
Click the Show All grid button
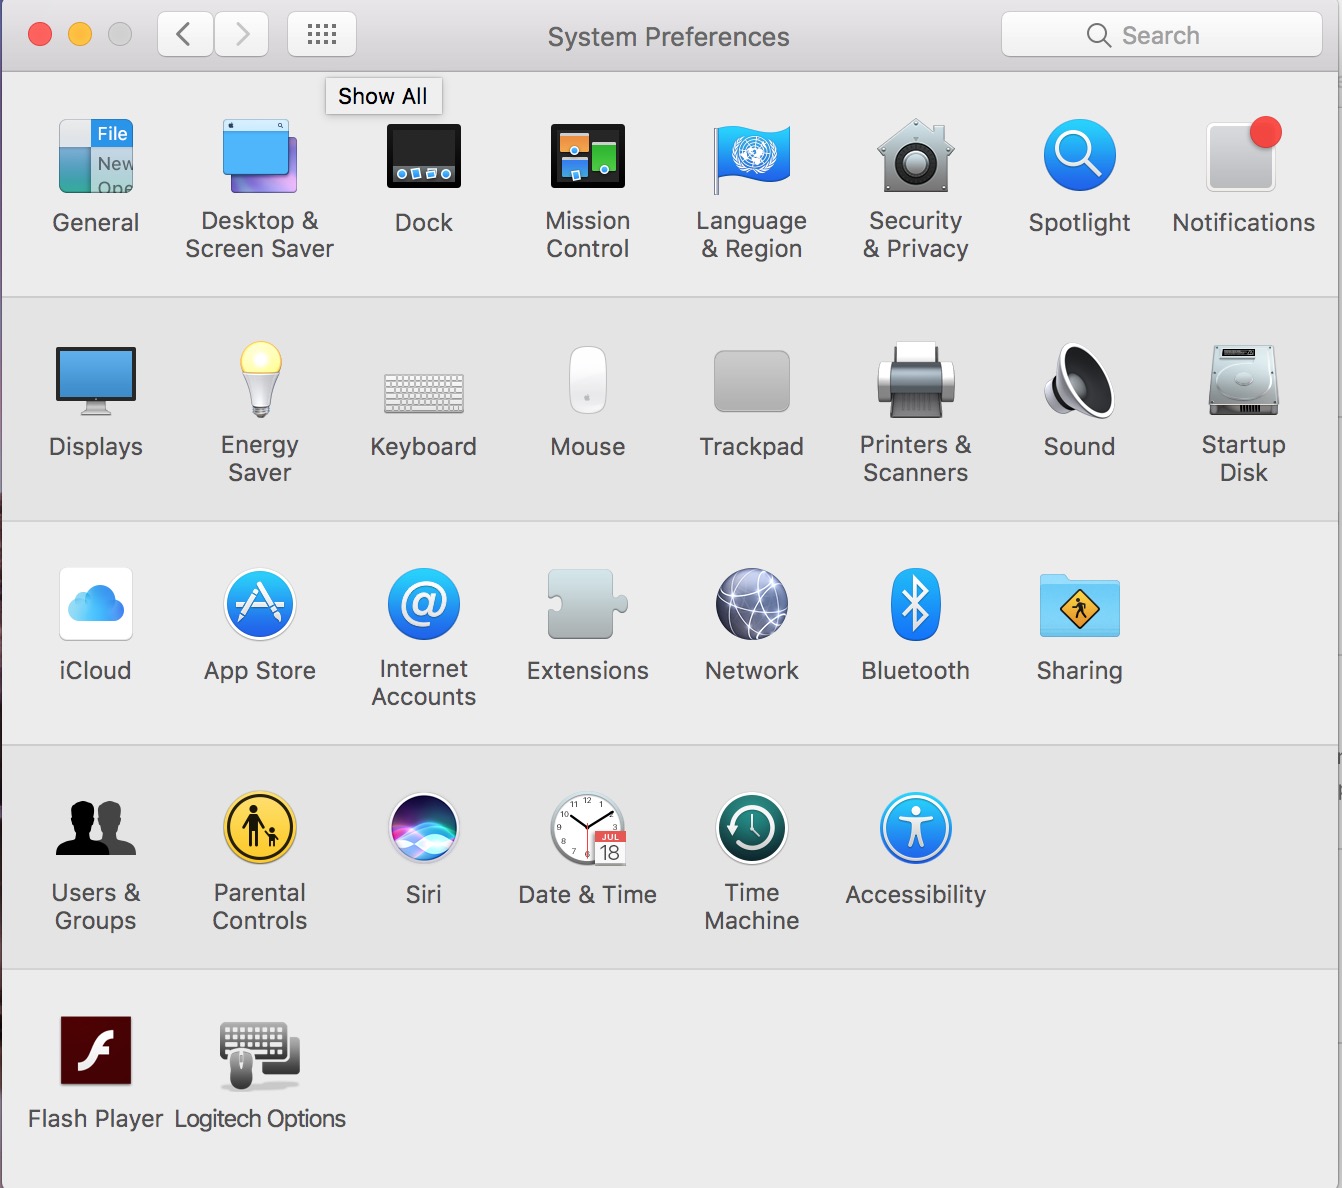click(x=322, y=35)
